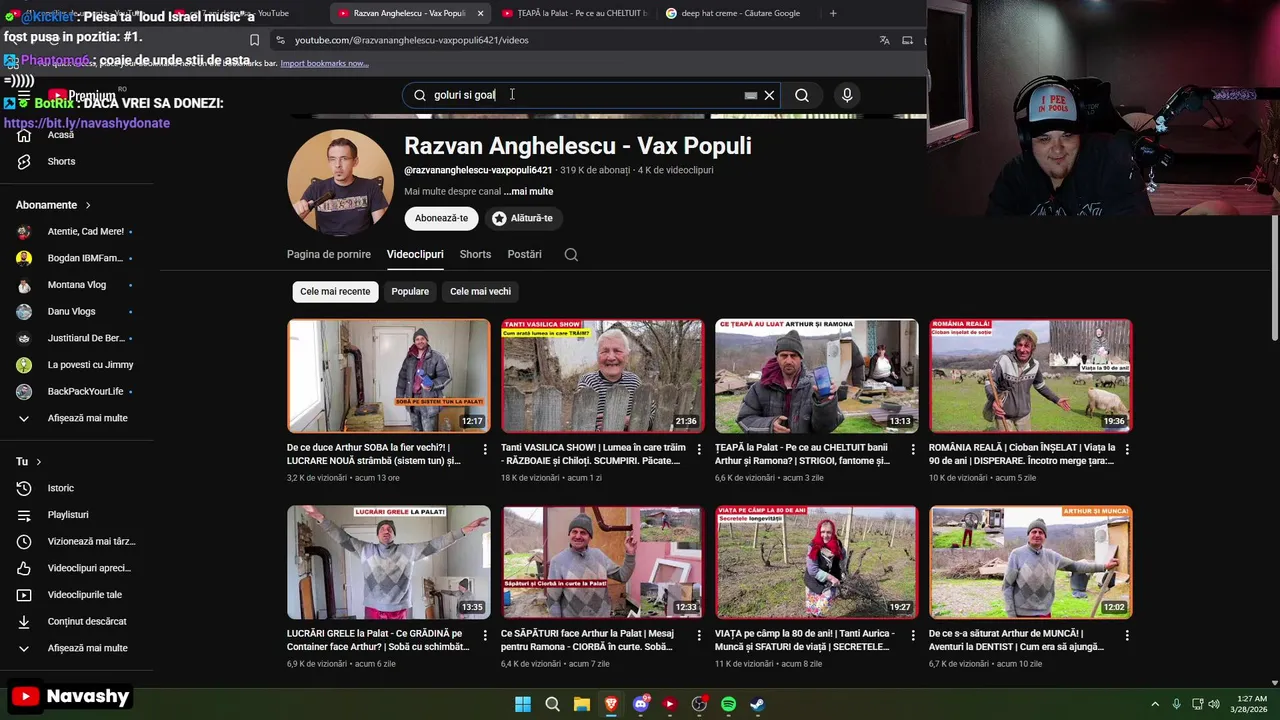
Task: Click the Abonează-te subscribe button
Action: point(441,218)
